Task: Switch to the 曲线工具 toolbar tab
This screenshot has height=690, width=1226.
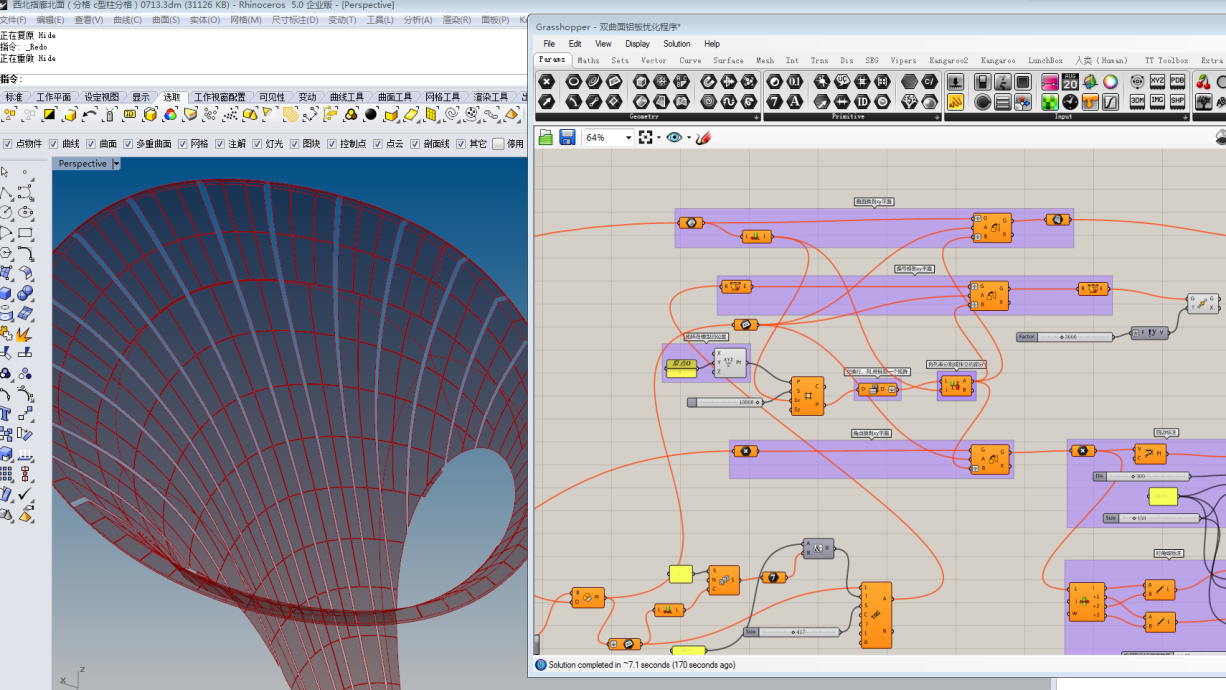Action: click(346, 97)
